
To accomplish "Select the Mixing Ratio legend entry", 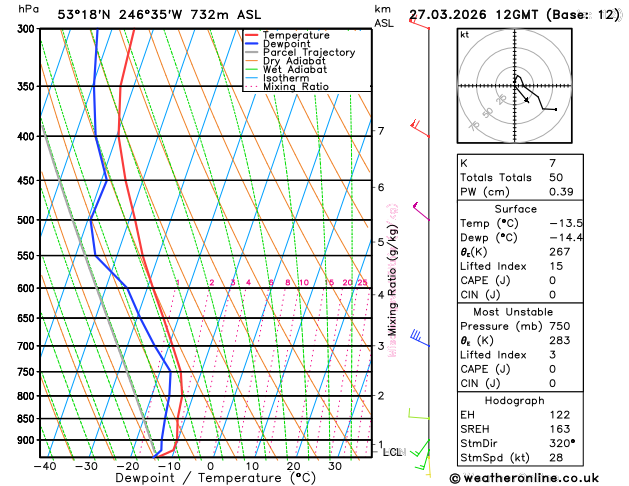I will (x=296, y=87).
